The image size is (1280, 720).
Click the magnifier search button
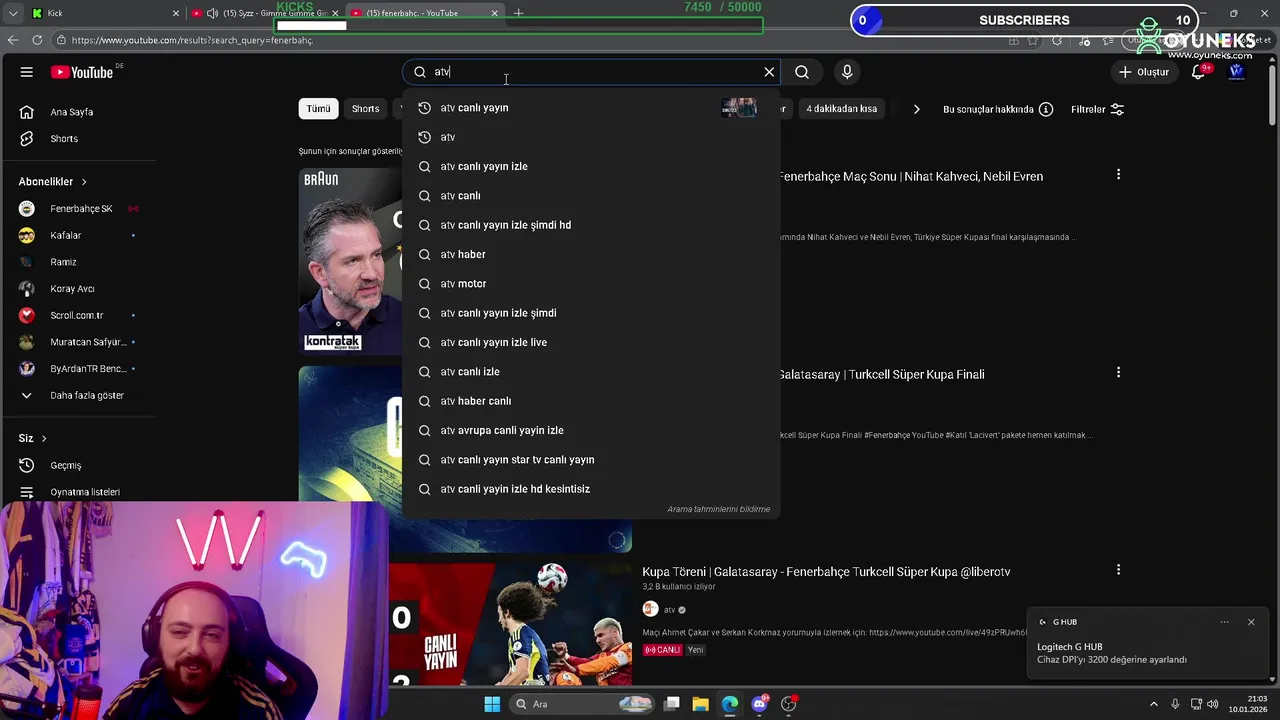[802, 72]
